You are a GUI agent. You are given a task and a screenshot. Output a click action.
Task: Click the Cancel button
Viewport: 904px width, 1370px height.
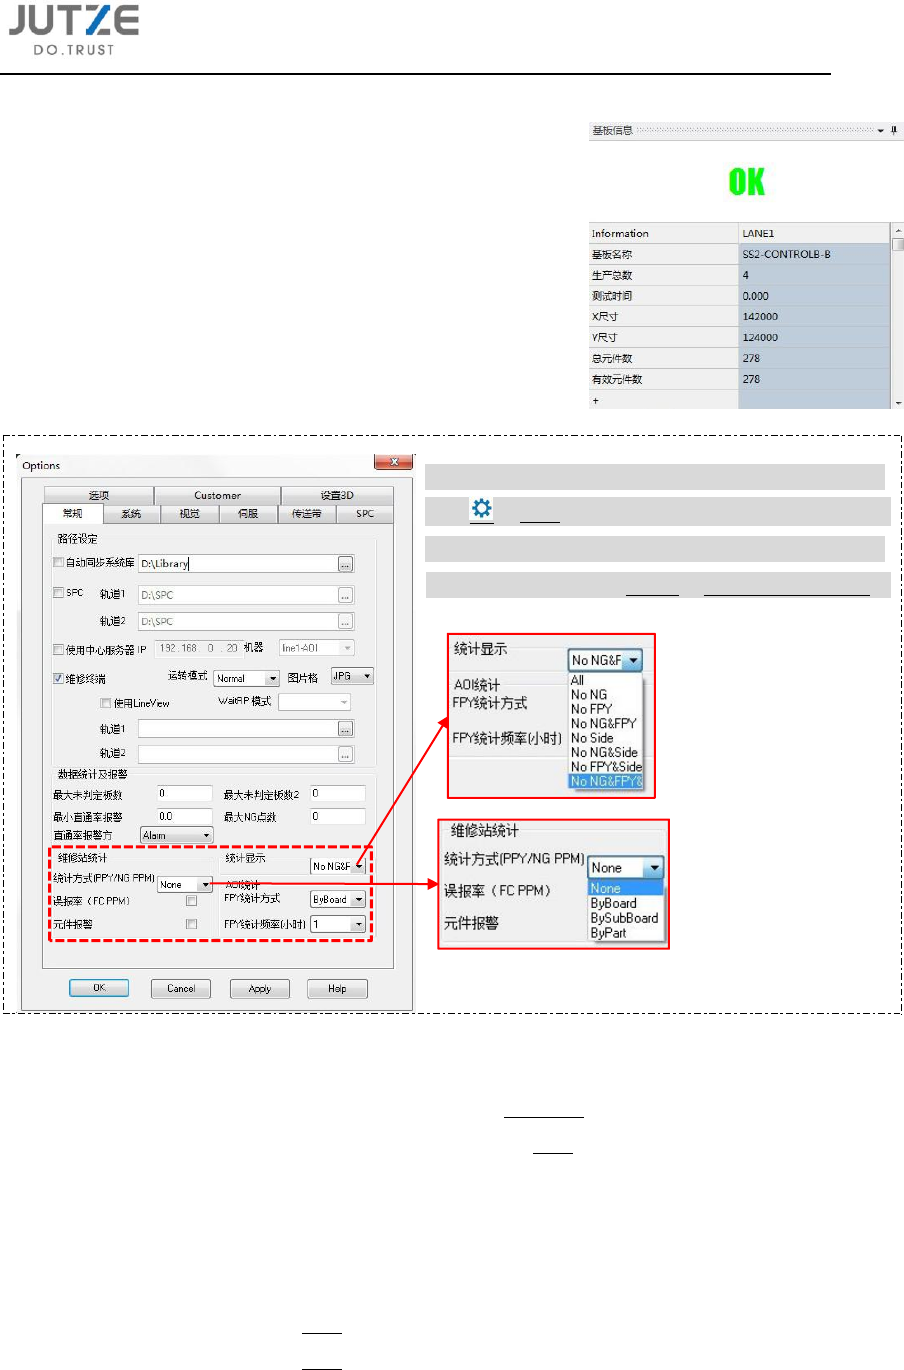coord(181,988)
